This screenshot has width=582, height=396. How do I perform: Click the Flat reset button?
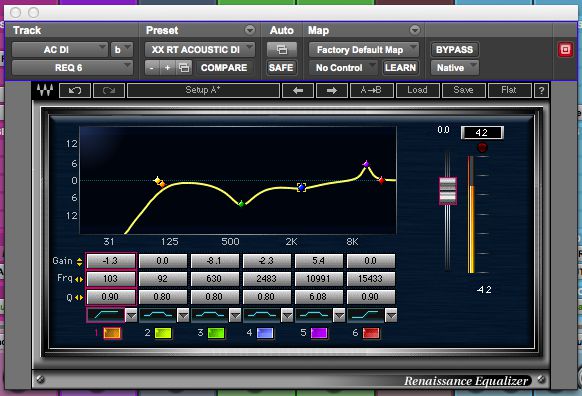(509, 91)
